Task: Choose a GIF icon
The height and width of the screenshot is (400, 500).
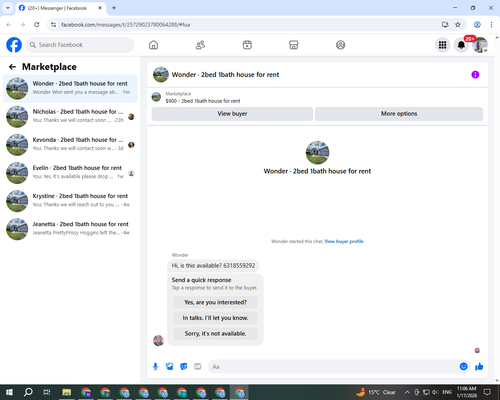Action: pyautogui.click(x=198, y=367)
